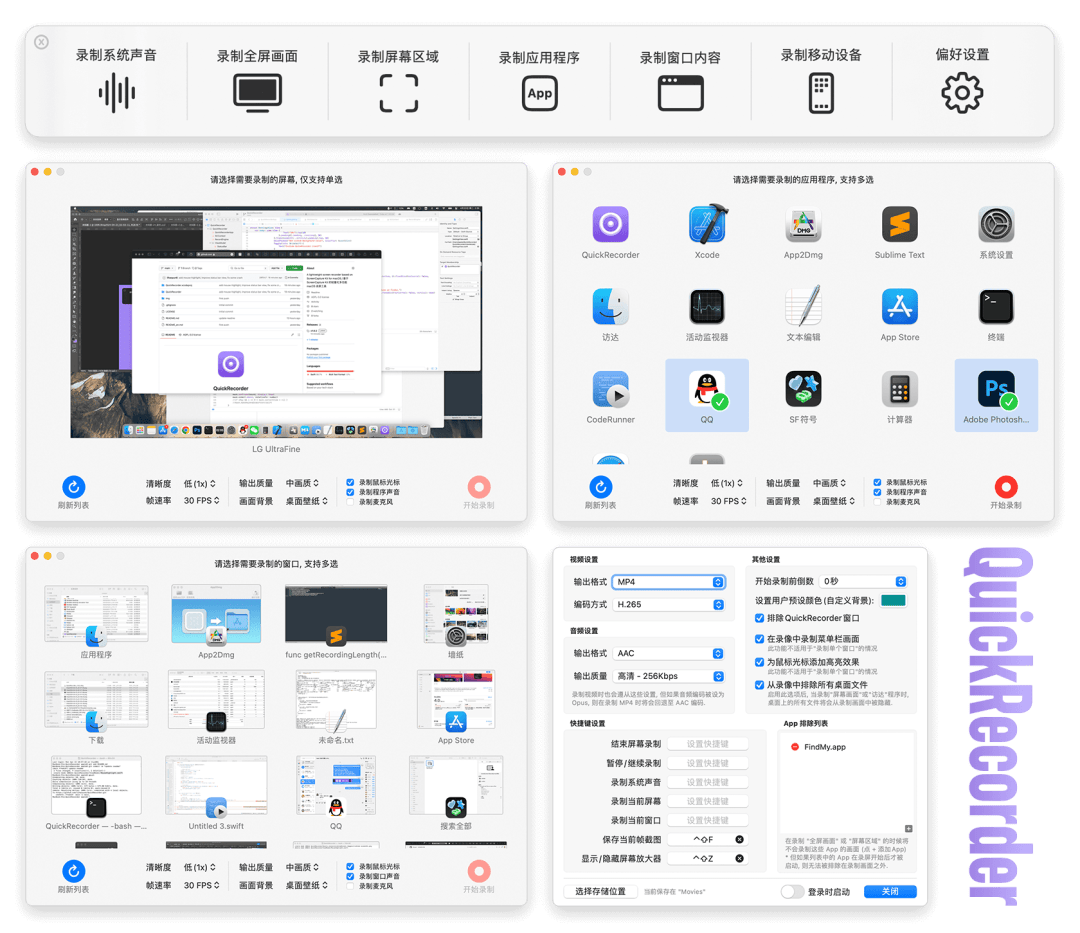Open 清晰度 dropdown in the screen selection window
Viewport: 1080px width, 933px height.
200,483
